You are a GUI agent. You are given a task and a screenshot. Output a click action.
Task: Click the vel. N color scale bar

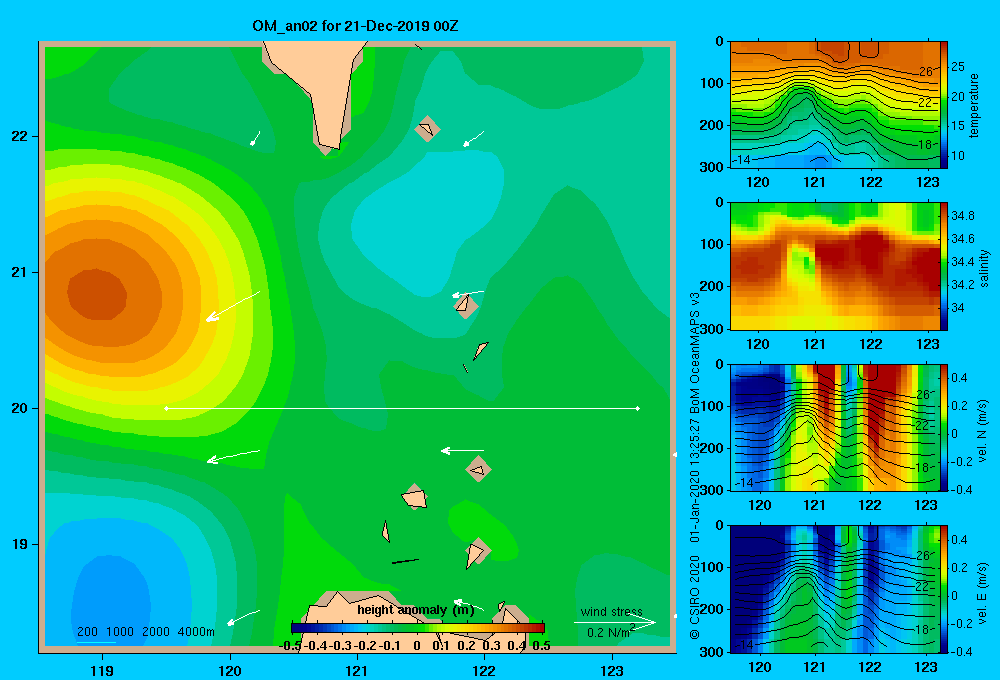coord(944,427)
